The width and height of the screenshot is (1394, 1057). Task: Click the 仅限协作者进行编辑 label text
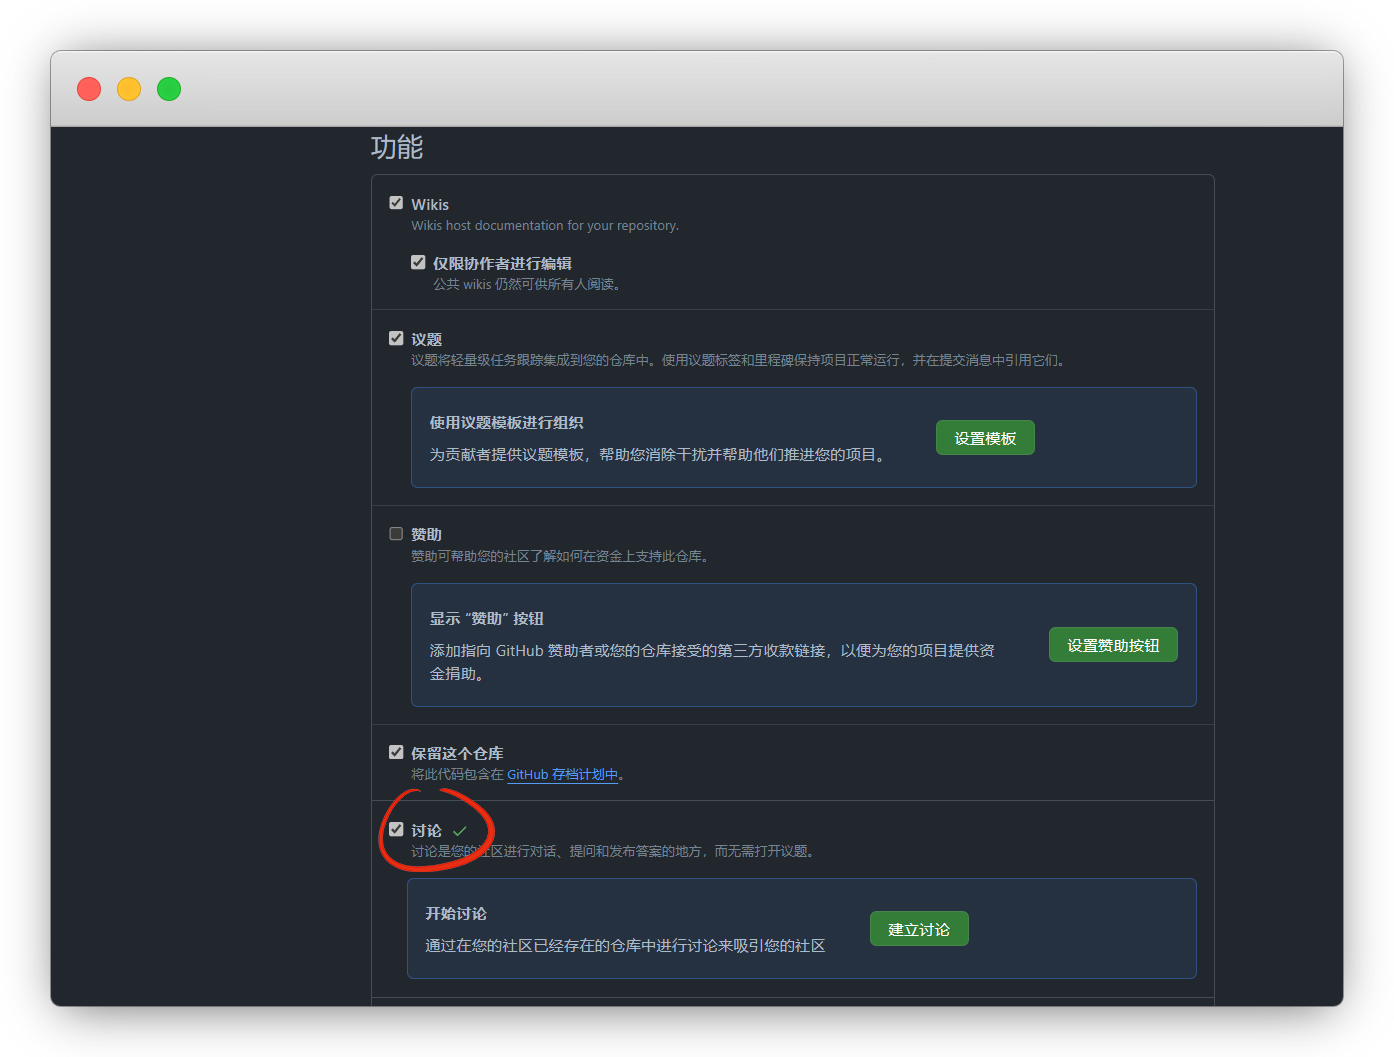[502, 264]
